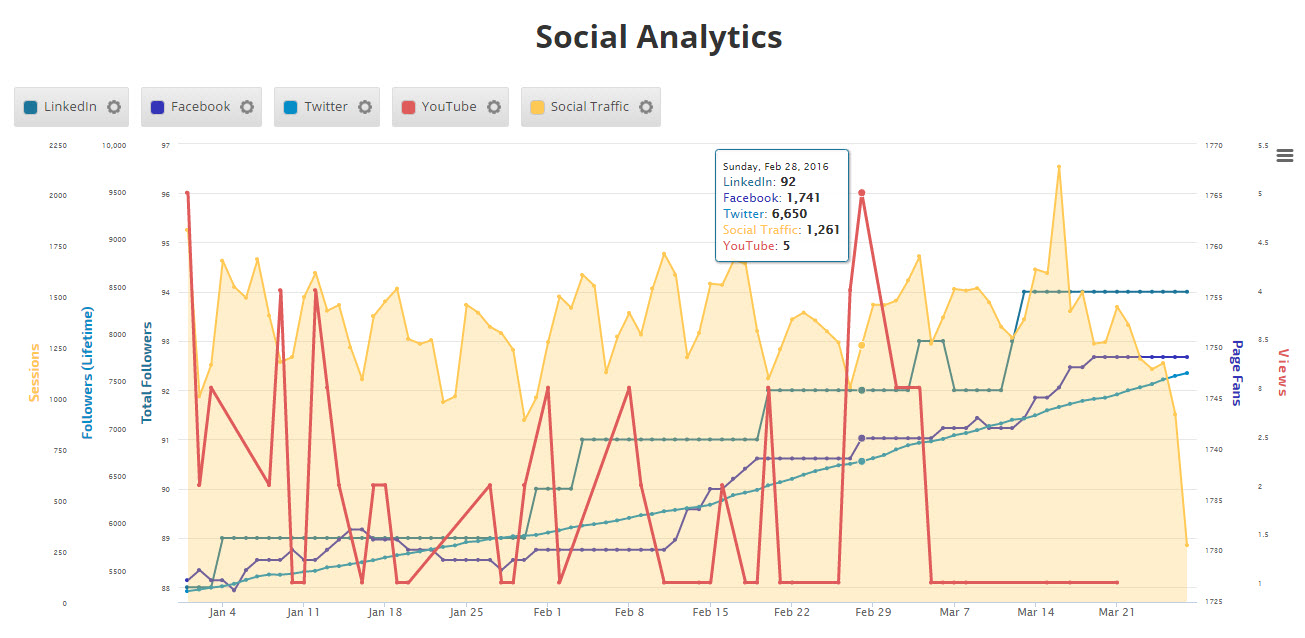The height and width of the screenshot is (638, 1305).
Task: Click the Jan 4 date label
Action: click(224, 611)
